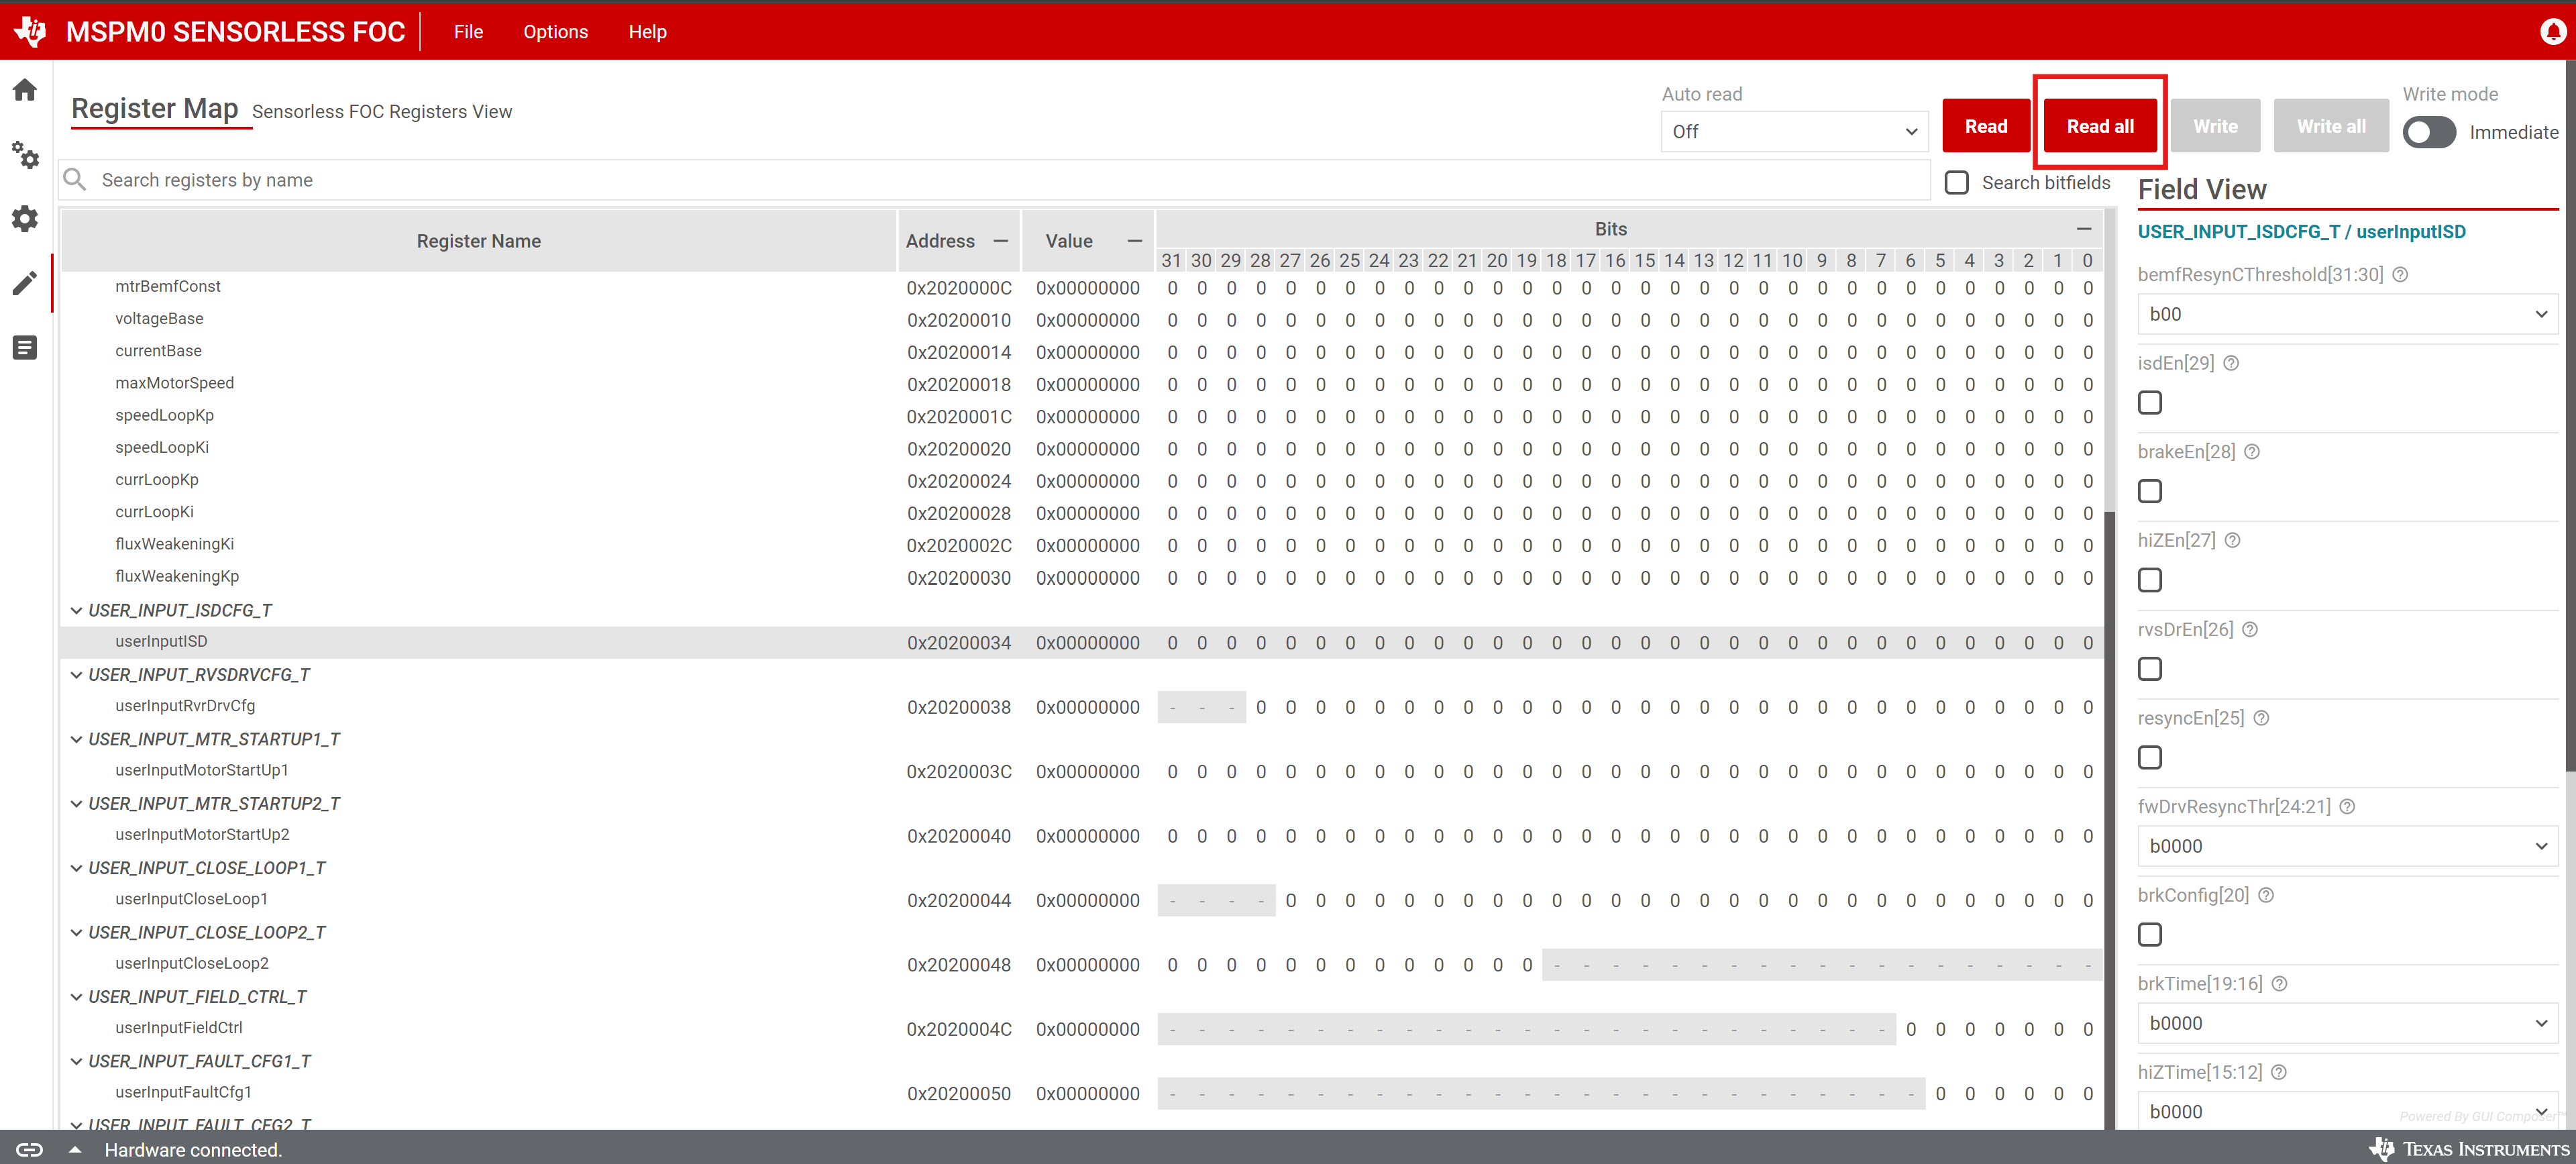
Task: Collapse the USER_INPUT_MTR_STARTUP1_T group
Action: click(76, 739)
